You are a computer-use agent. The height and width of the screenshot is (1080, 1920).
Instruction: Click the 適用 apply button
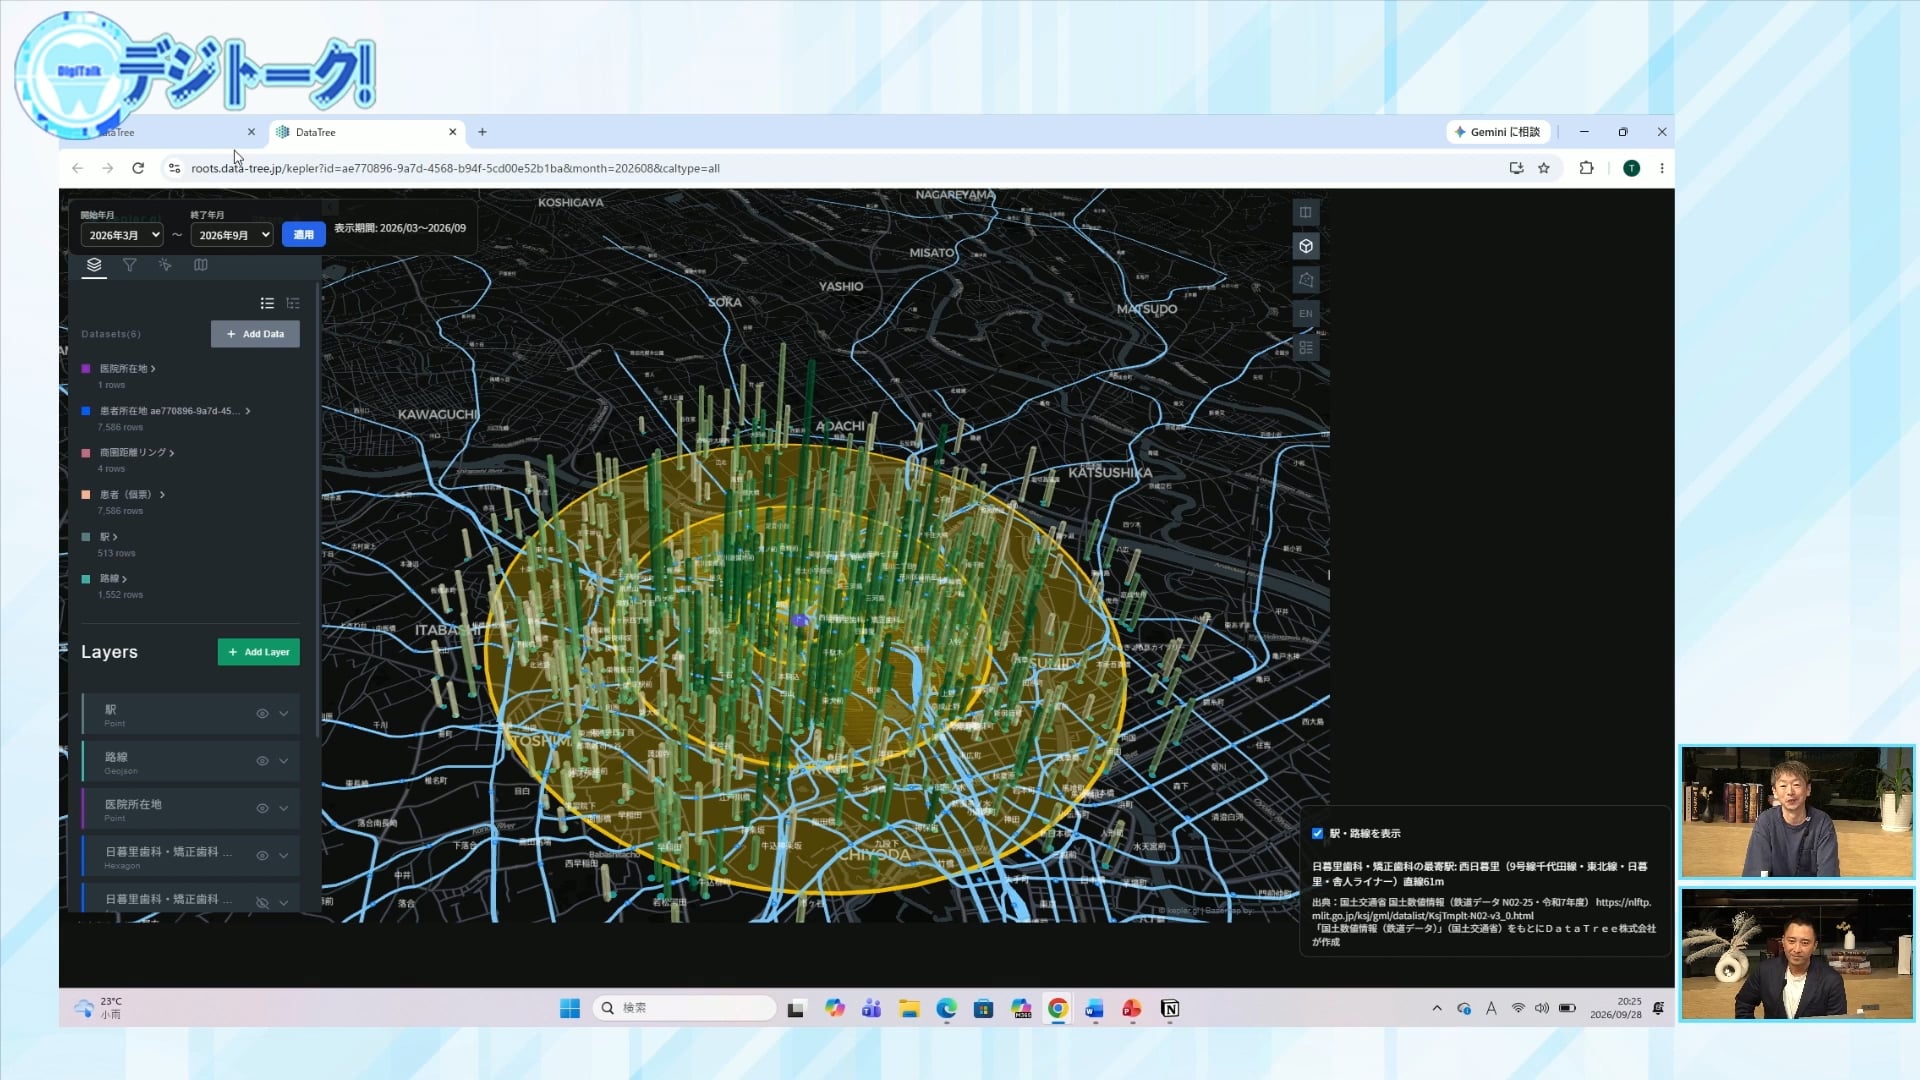point(304,235)
